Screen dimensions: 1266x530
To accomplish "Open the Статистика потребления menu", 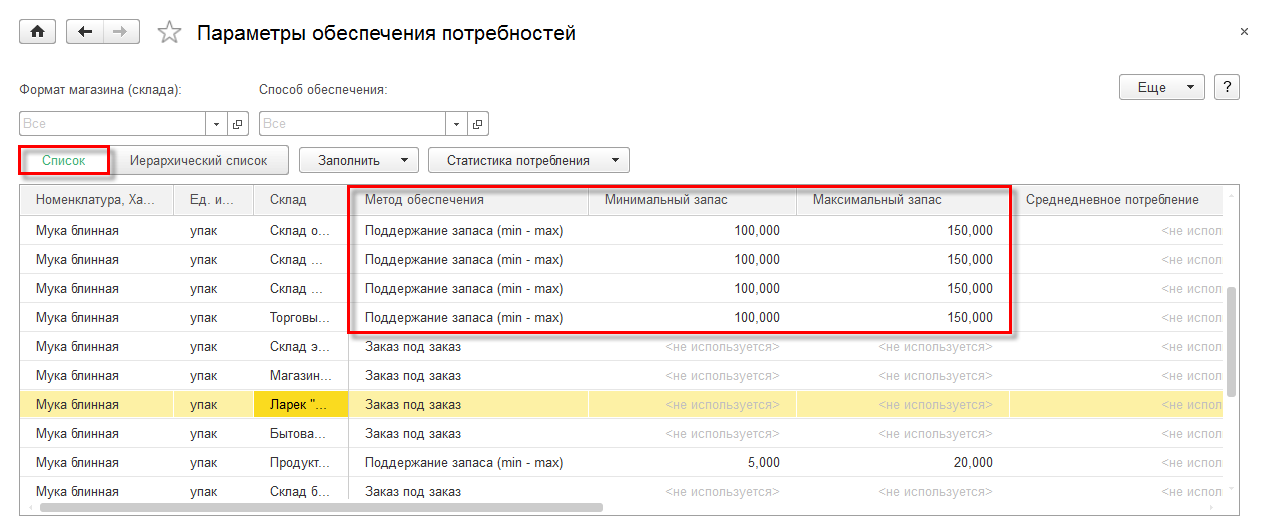I will tap(528, 160).
